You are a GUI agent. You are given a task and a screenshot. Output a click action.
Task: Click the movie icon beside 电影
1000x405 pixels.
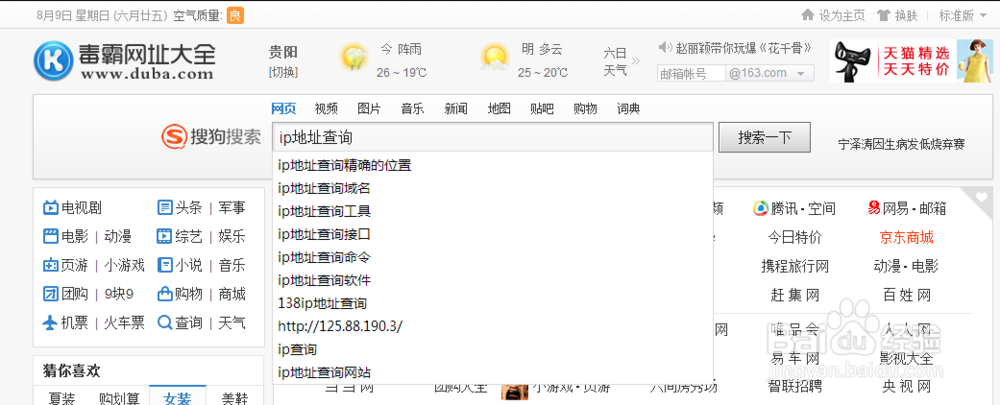[x=50, y=237]
